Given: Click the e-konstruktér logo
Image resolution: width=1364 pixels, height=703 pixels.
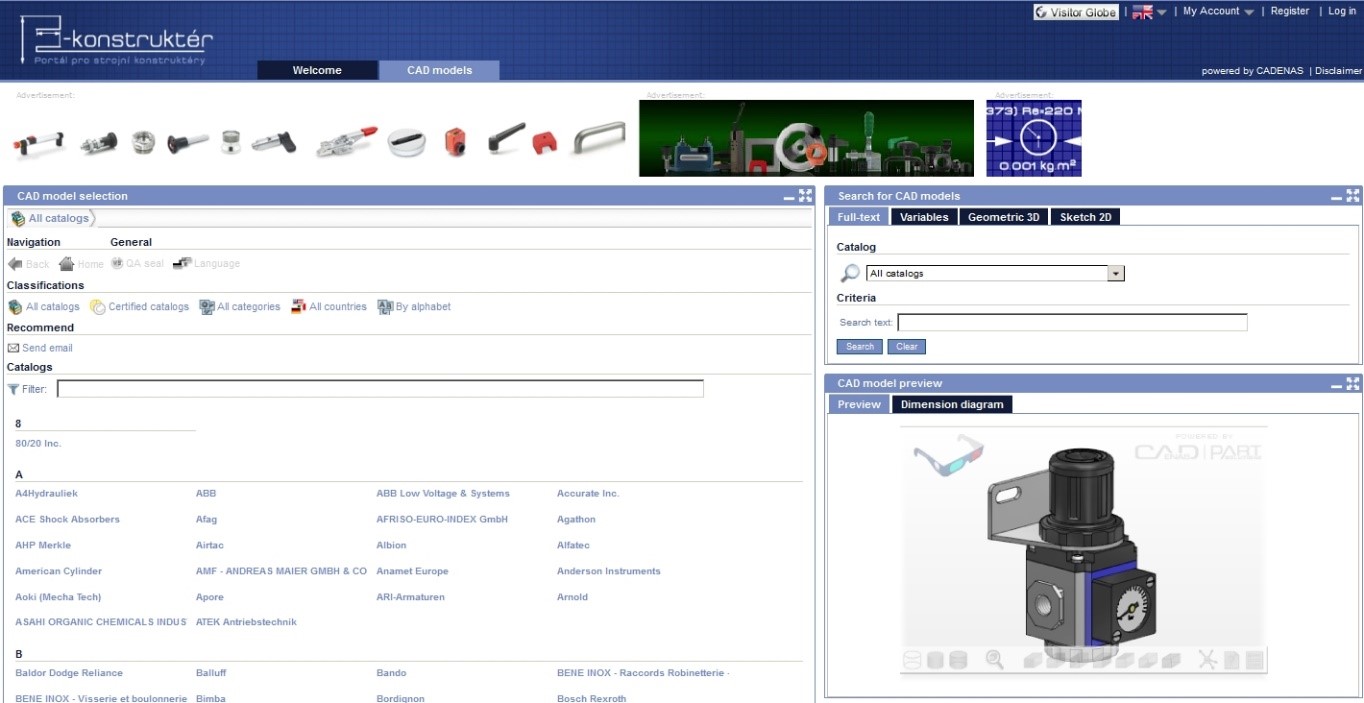Looking at the screenshot, I should click(x=116, y=40).
